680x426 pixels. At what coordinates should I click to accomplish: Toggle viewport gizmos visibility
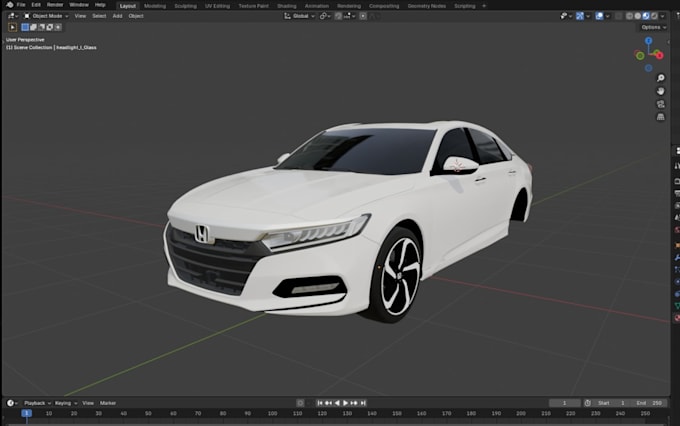[x=580, y=16]
